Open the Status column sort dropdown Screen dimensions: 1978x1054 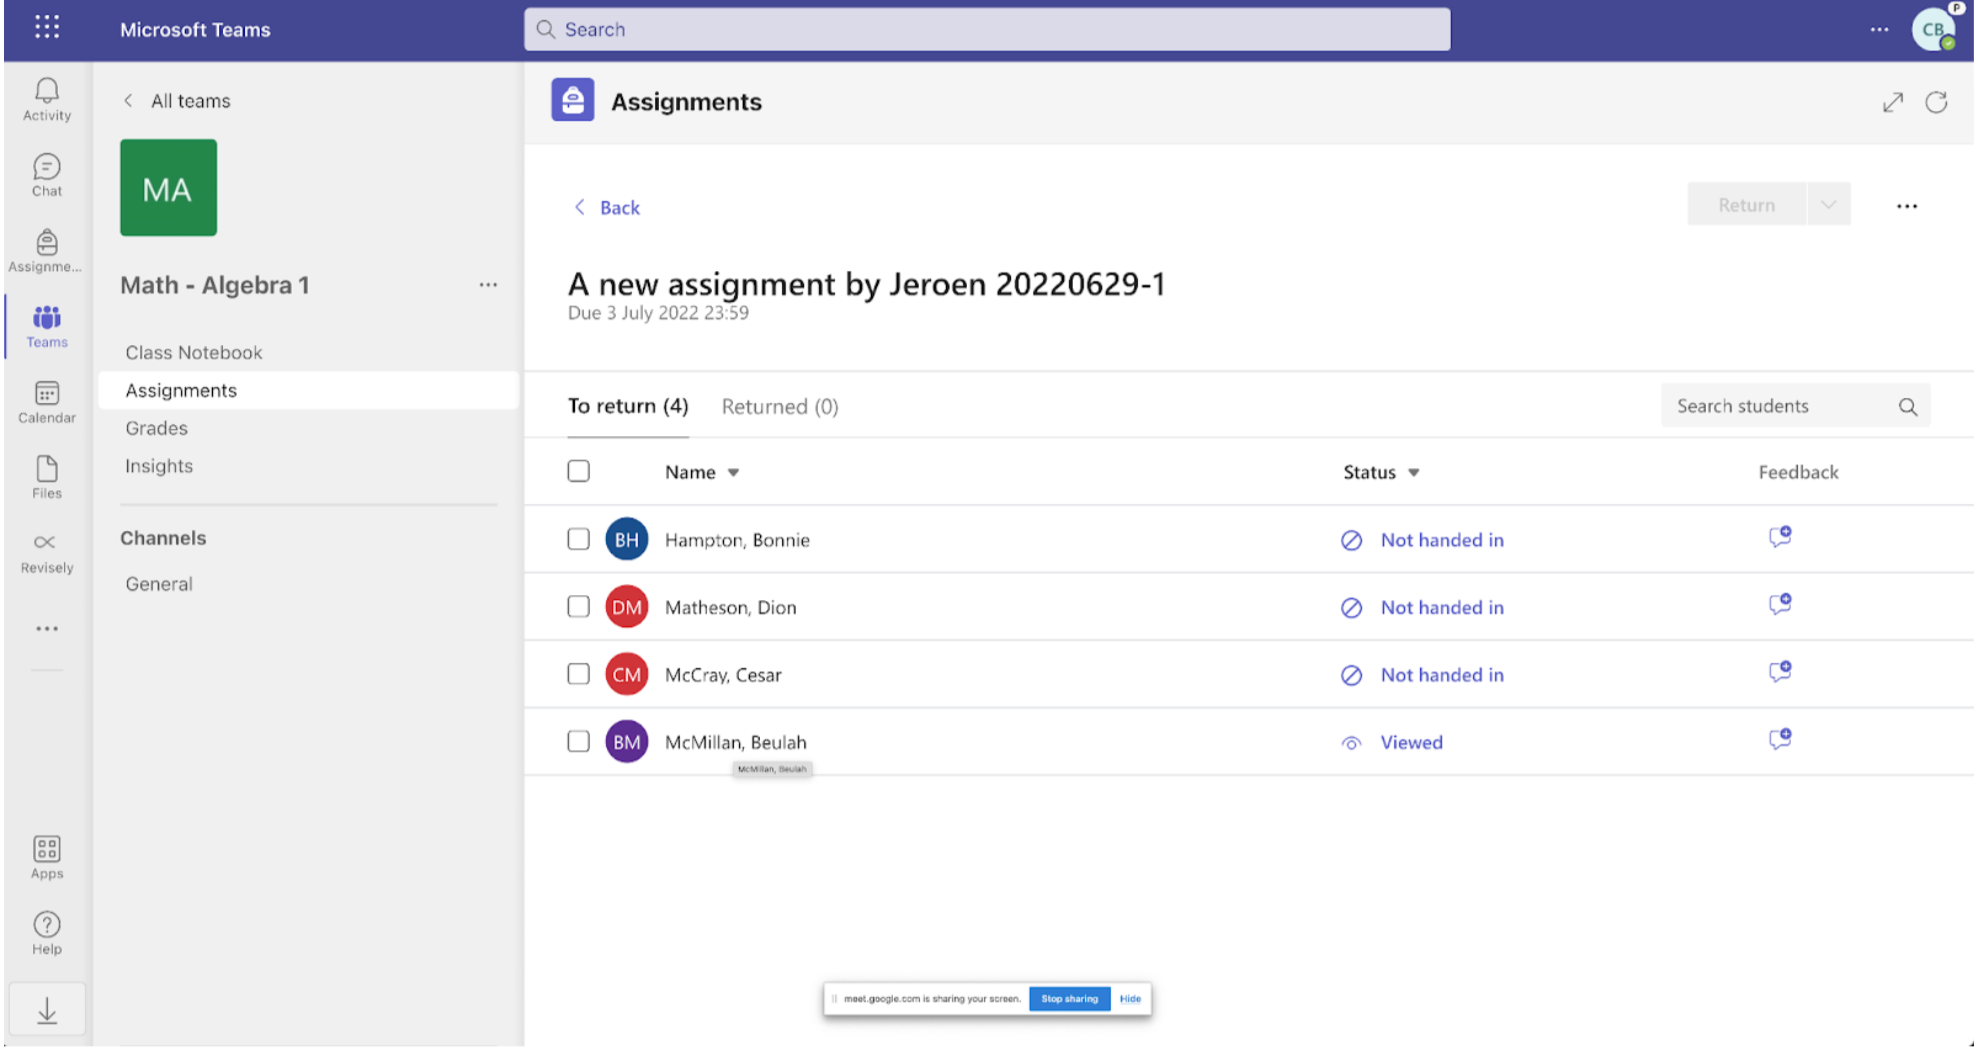[1413, 473]
